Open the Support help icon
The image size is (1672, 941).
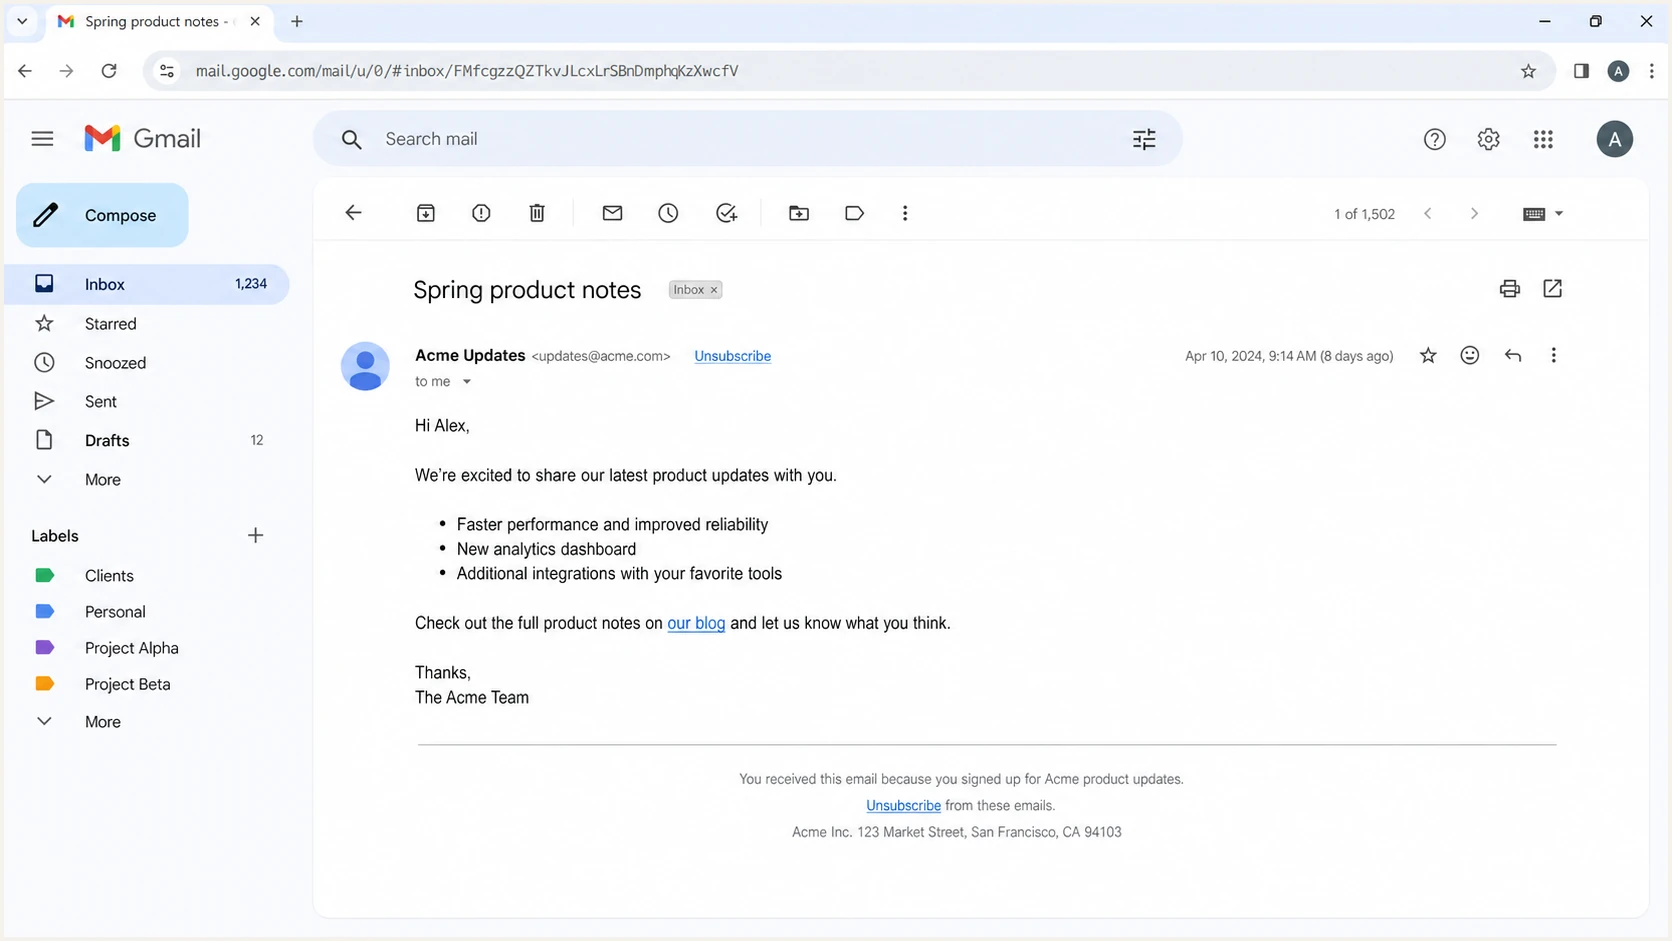click(1435, 139)
